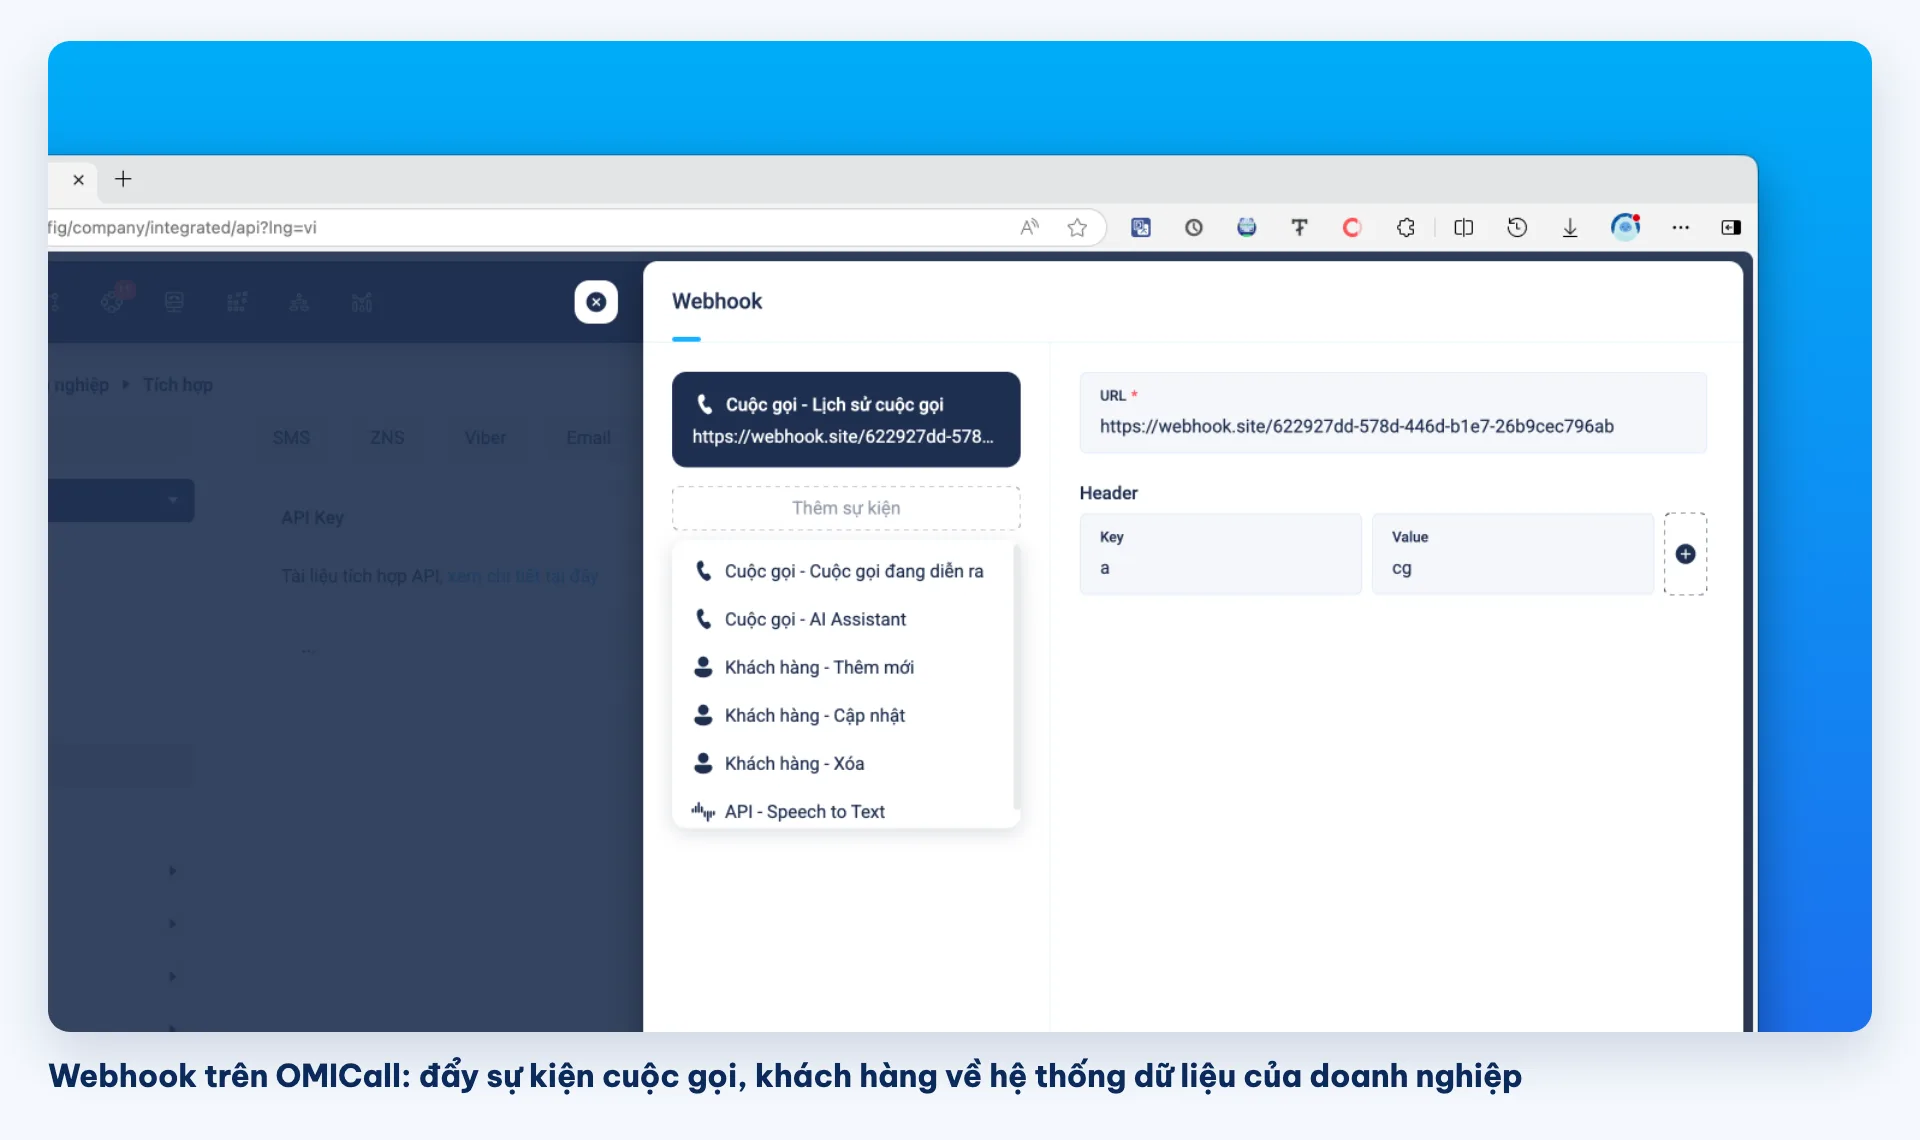Open browser history icon
The width and height of the screenshot is (1920, 1140).
[x=1517, y=228]
